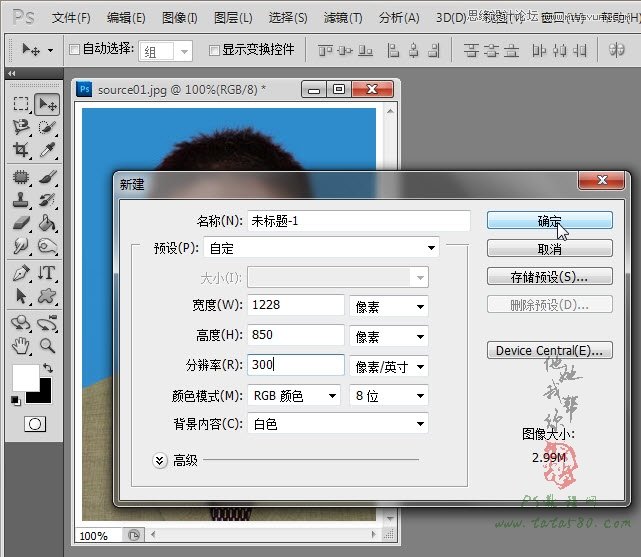The width and height of the screenshot is (641, 557).
Task: Click the 存储预设(S)... button
Action: (549, 277)
